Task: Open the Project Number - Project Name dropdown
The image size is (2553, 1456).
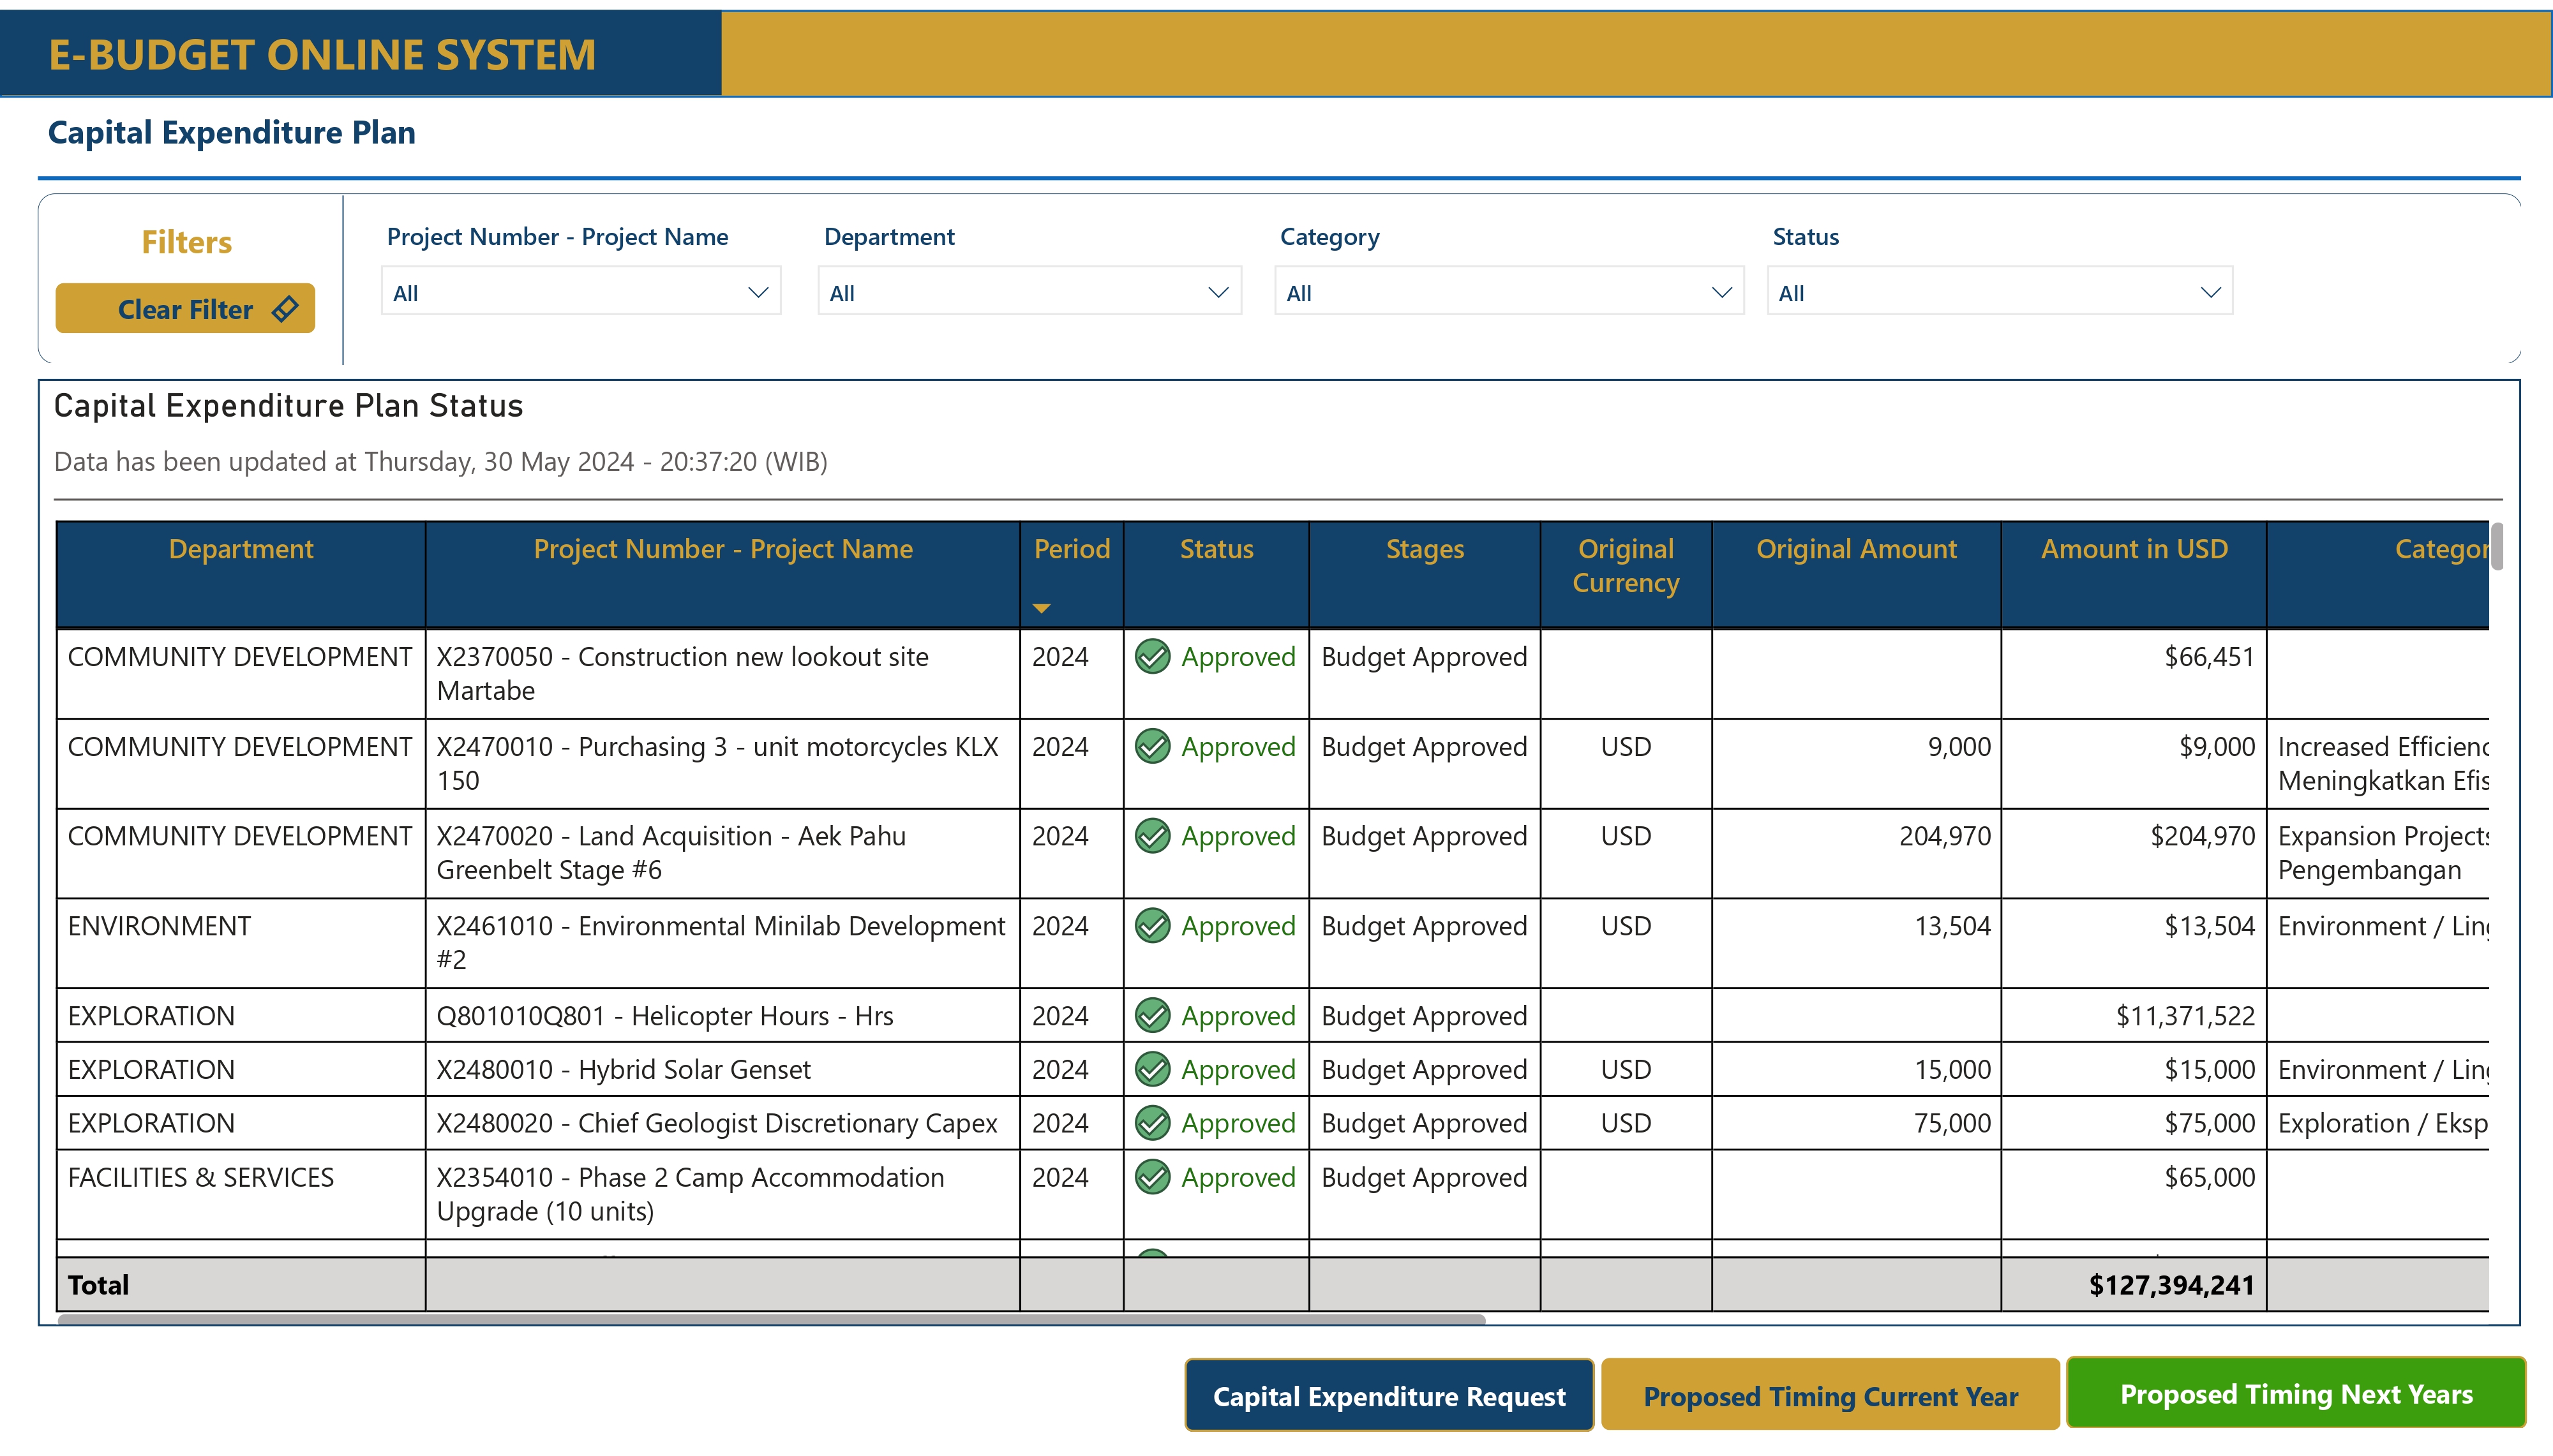Action: 581,291
